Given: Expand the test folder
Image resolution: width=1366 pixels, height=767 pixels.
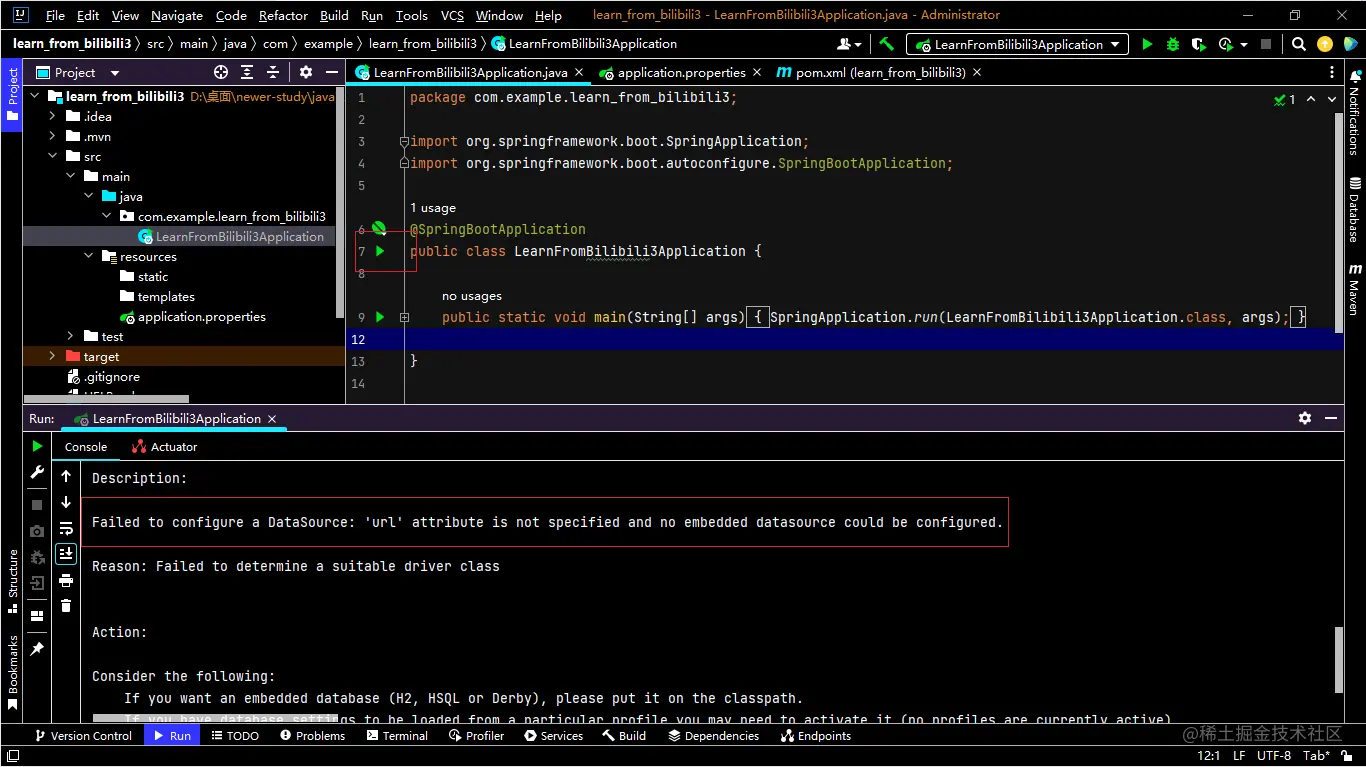Looking at the screenshot, I should 70,336.
